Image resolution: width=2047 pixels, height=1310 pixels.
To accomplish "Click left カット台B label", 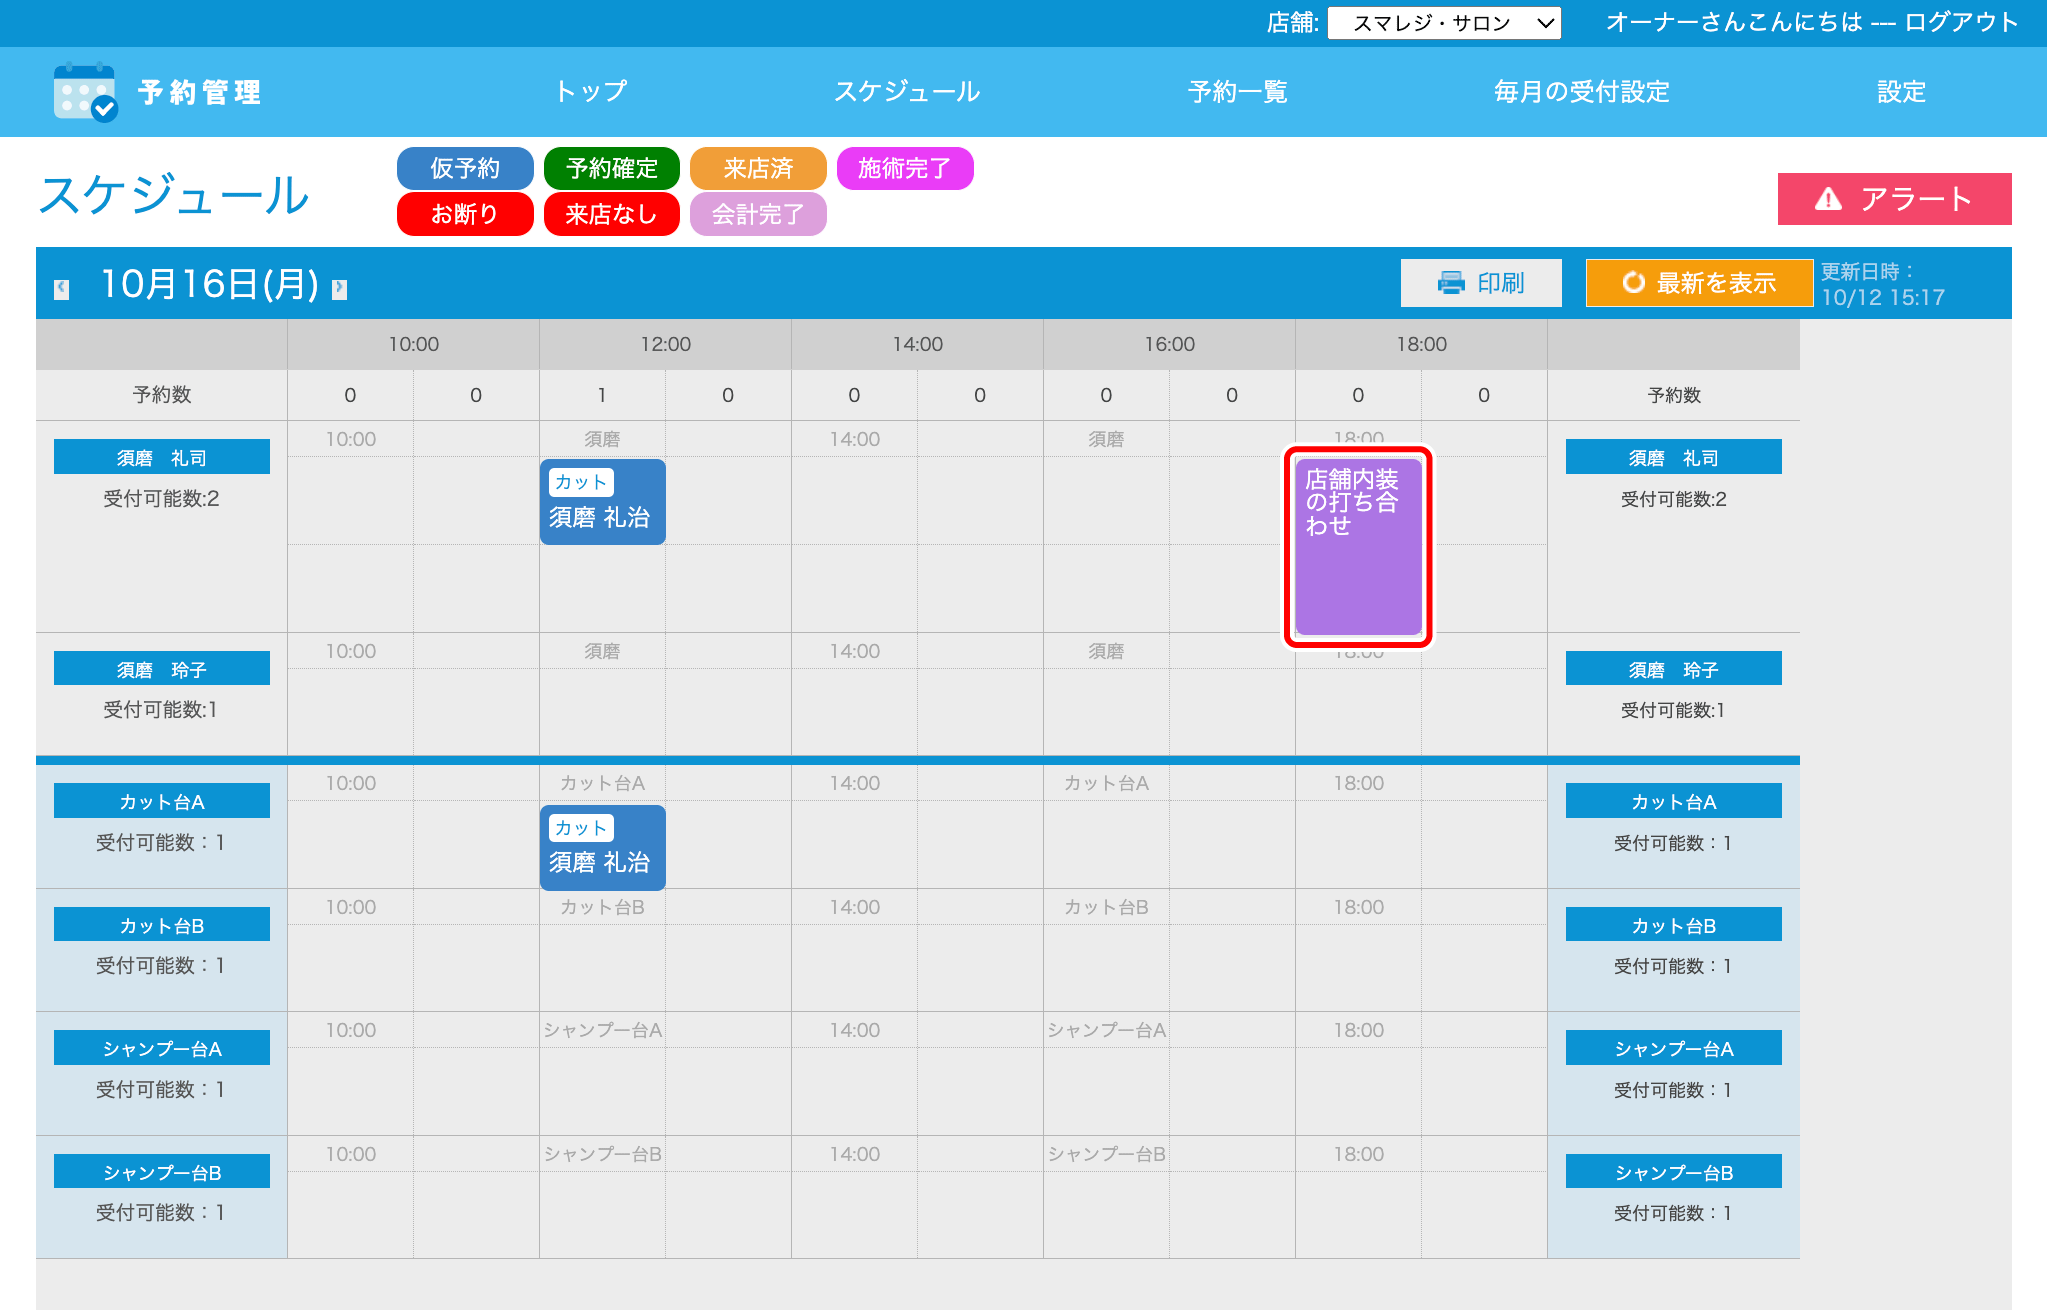I will point(162,925).
